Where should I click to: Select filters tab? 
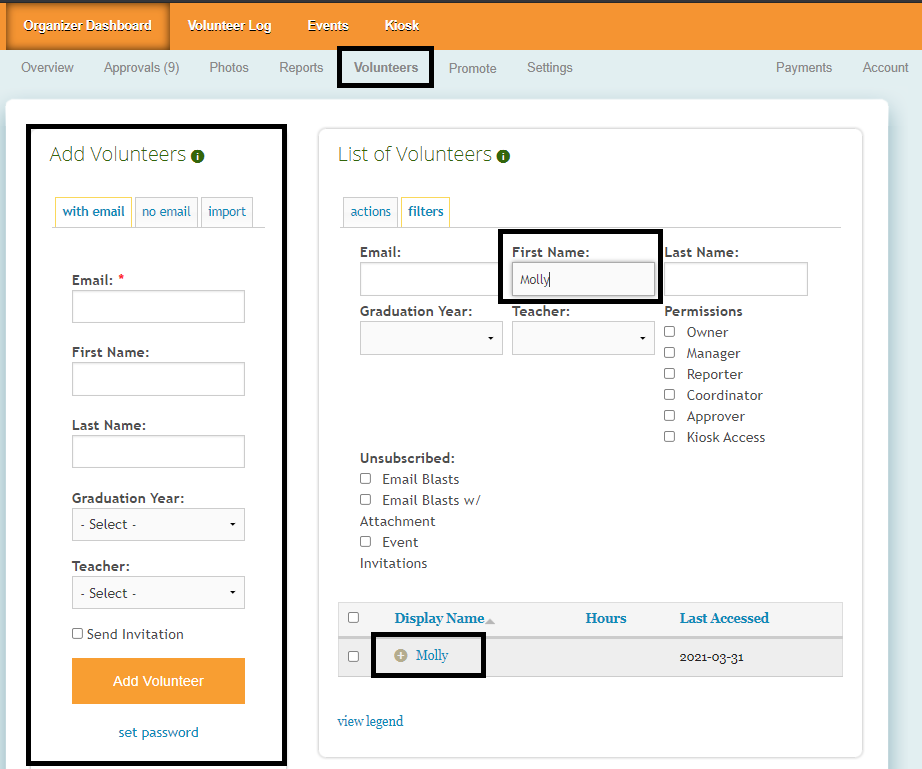(426, 212)
